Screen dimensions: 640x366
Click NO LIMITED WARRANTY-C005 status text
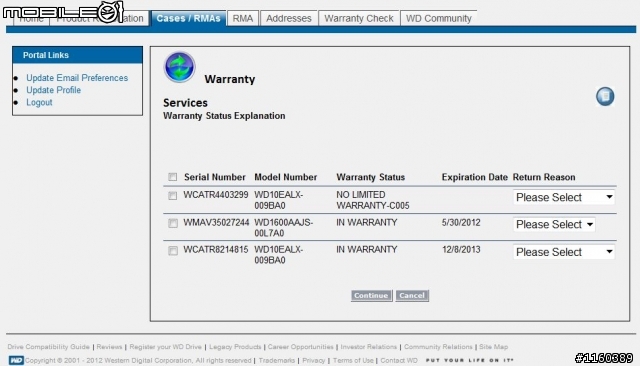pyautogui.click(x=373, y=200)
